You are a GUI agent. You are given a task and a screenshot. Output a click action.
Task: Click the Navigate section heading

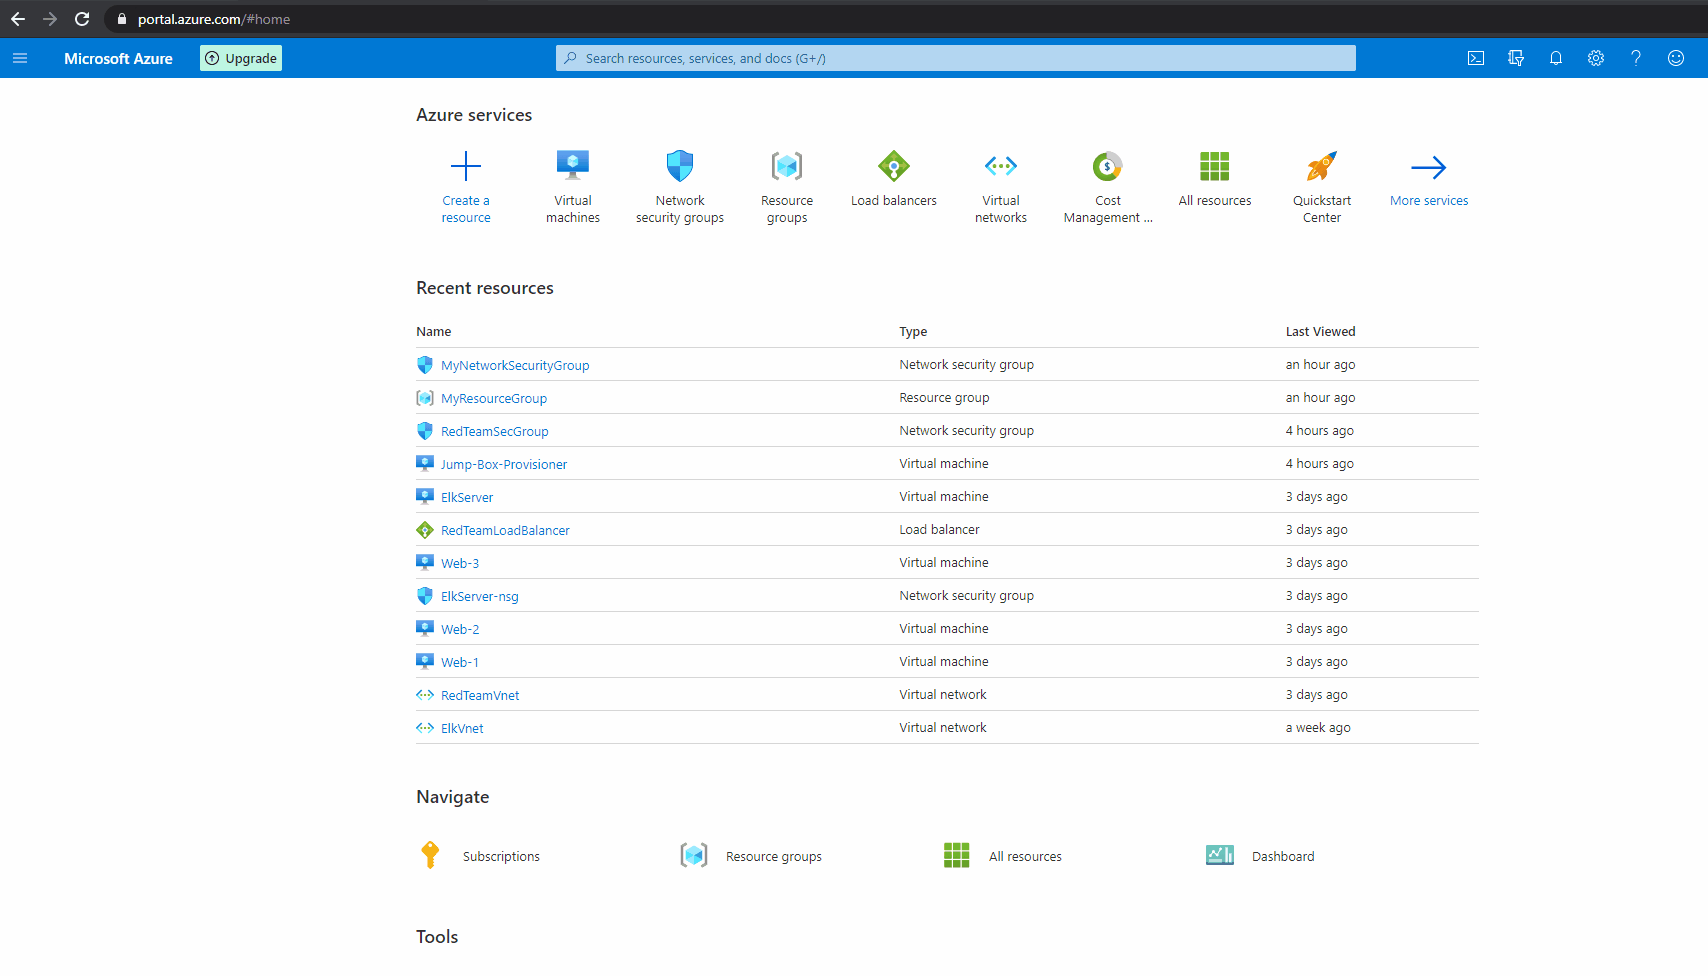pos(453,797)
